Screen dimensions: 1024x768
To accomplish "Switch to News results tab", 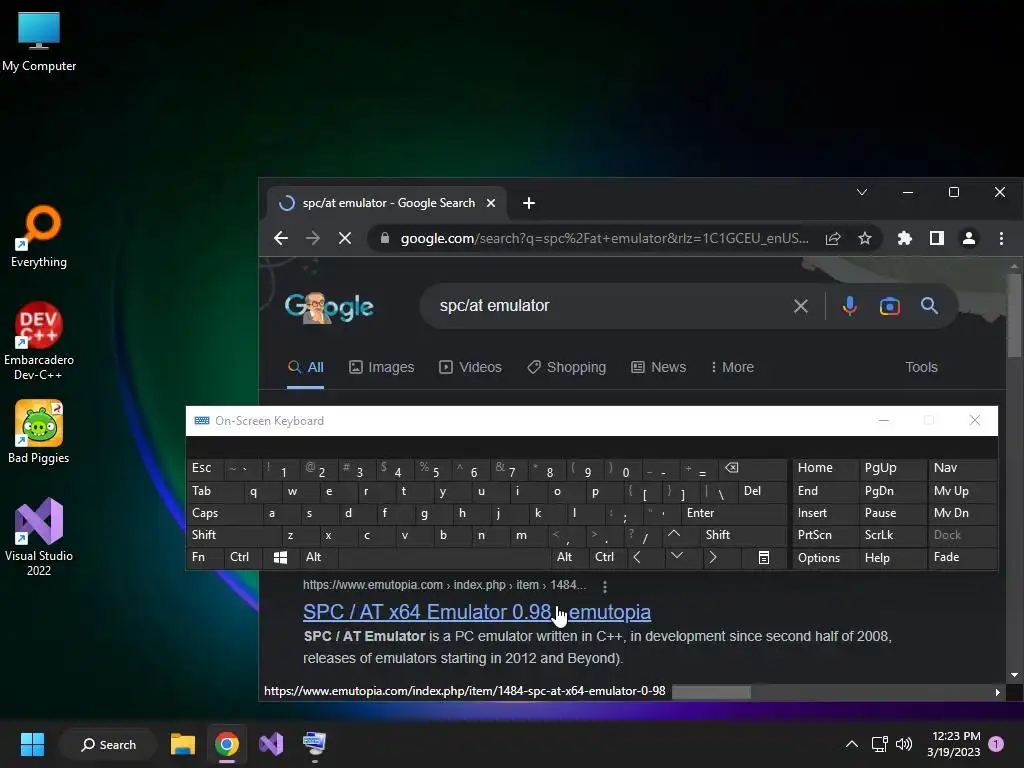I will click(x=658, y=367).
